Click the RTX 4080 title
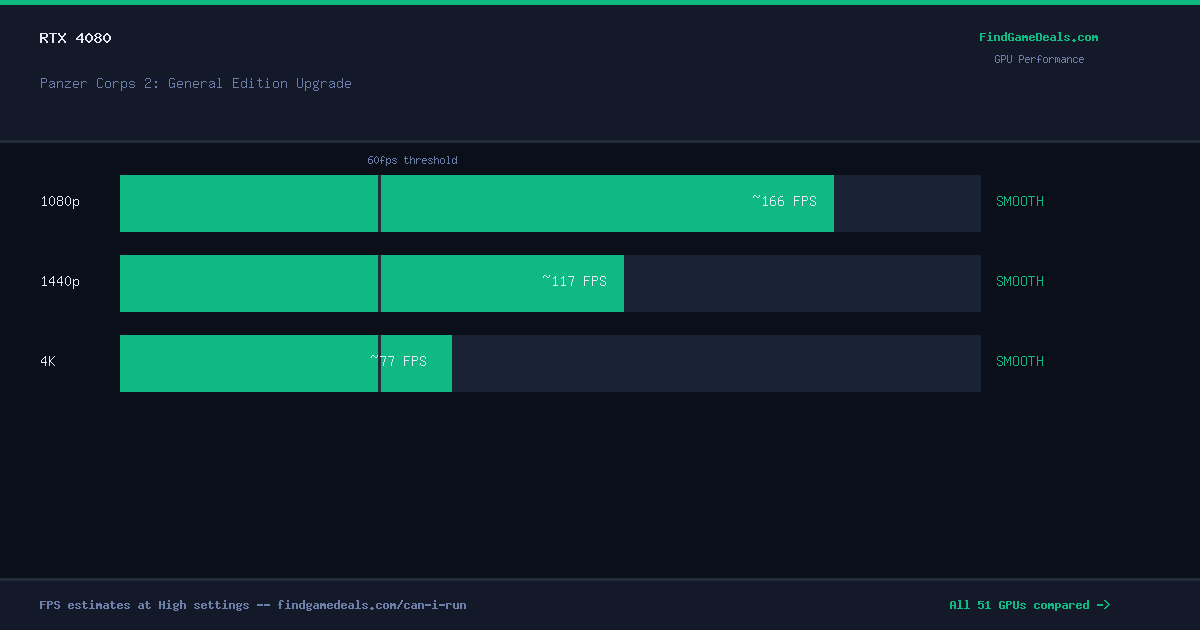The height and width of the screenshot is (630, 1200). [75, 38]
